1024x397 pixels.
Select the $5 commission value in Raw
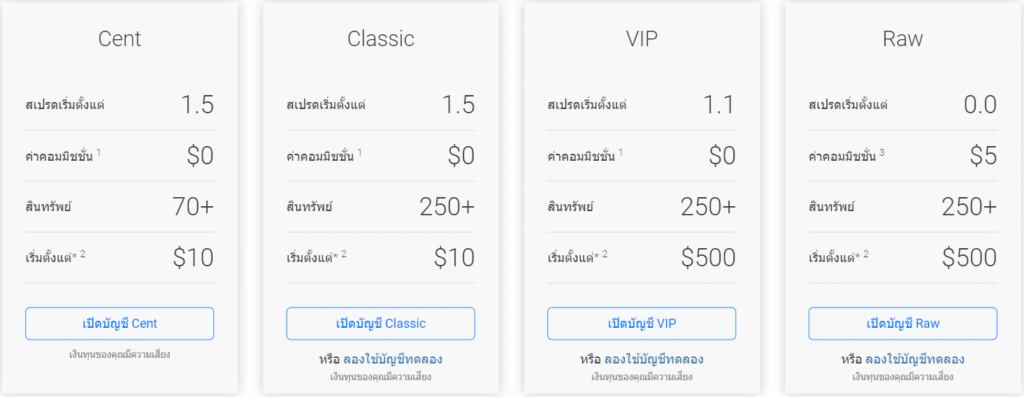pos(983,156)
